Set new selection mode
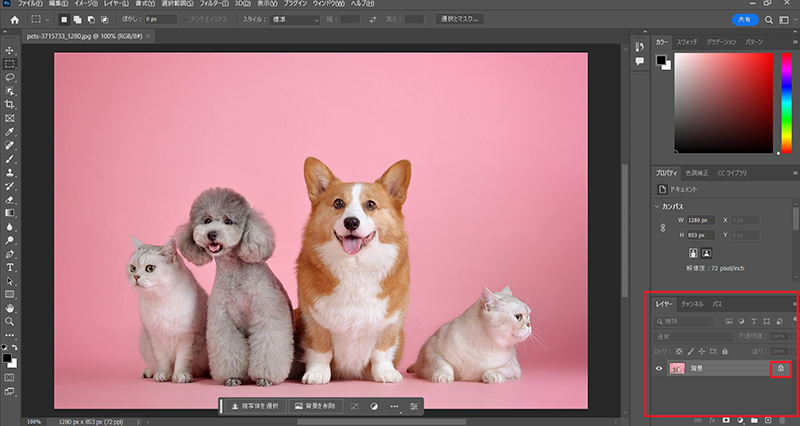Image resolution: width=800 pixels, height=426 pixels. click(64, 20)
